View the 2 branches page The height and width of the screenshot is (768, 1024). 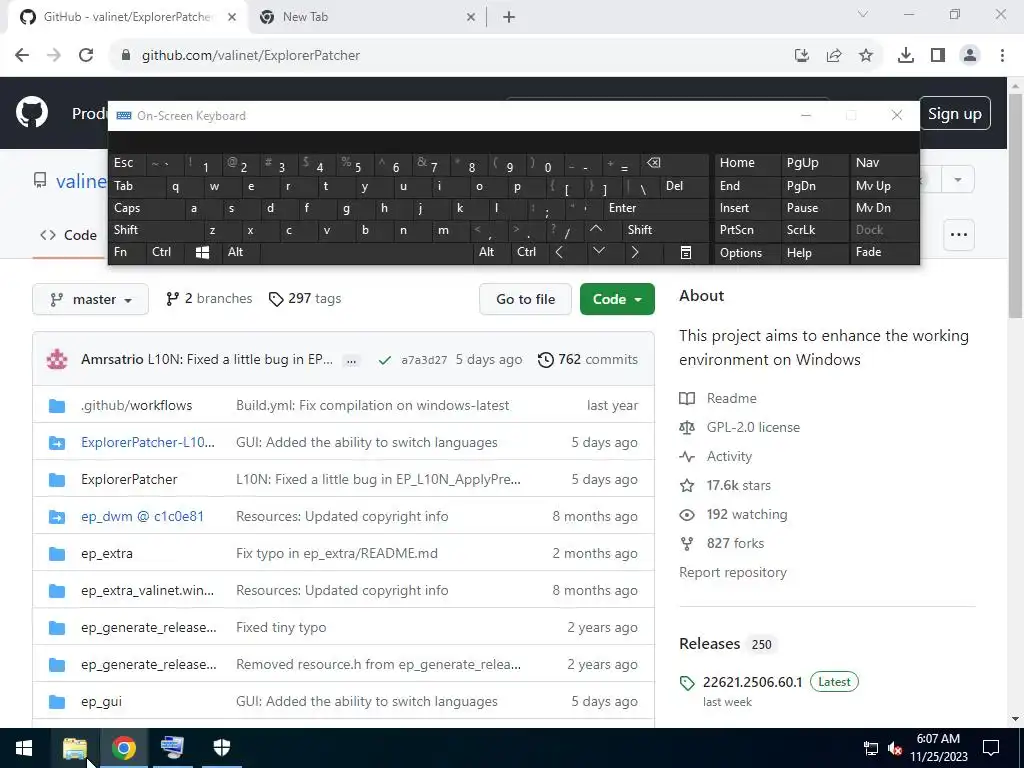coord(209,298)
